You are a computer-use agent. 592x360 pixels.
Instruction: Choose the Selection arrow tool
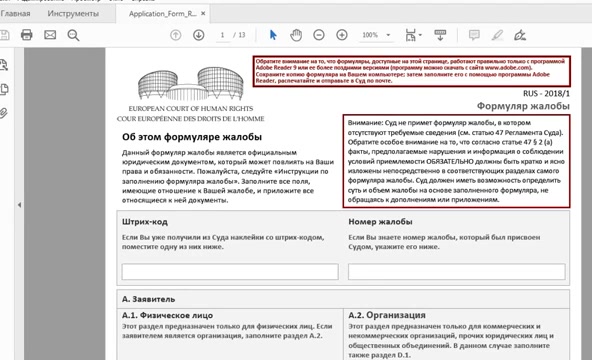273,35
